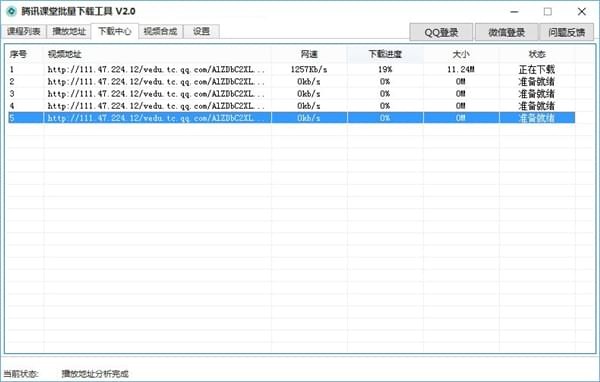Open 问题反馈 feedback button

click(566, 32)
